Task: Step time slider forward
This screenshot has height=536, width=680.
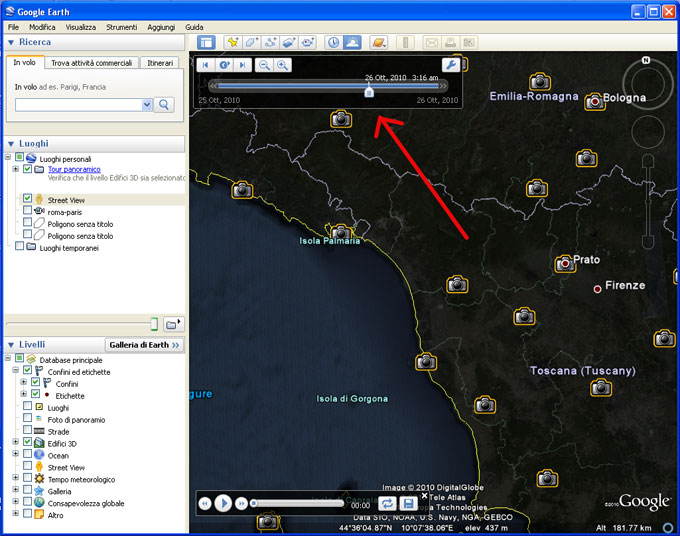Action: 242,65
